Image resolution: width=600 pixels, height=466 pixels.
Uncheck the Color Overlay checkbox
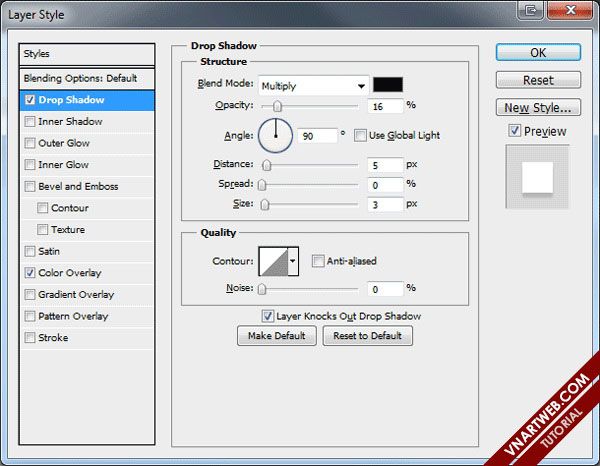pyautogui.click(x=31, y=273)
